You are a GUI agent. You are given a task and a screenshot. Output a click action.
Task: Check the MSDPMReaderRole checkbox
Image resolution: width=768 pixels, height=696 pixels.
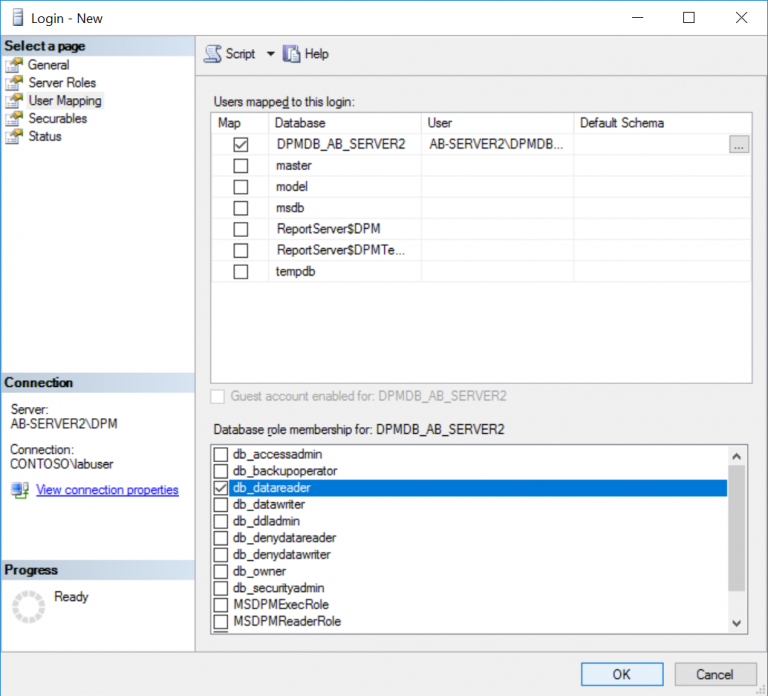pyautogui.click(x=221, y=621)
